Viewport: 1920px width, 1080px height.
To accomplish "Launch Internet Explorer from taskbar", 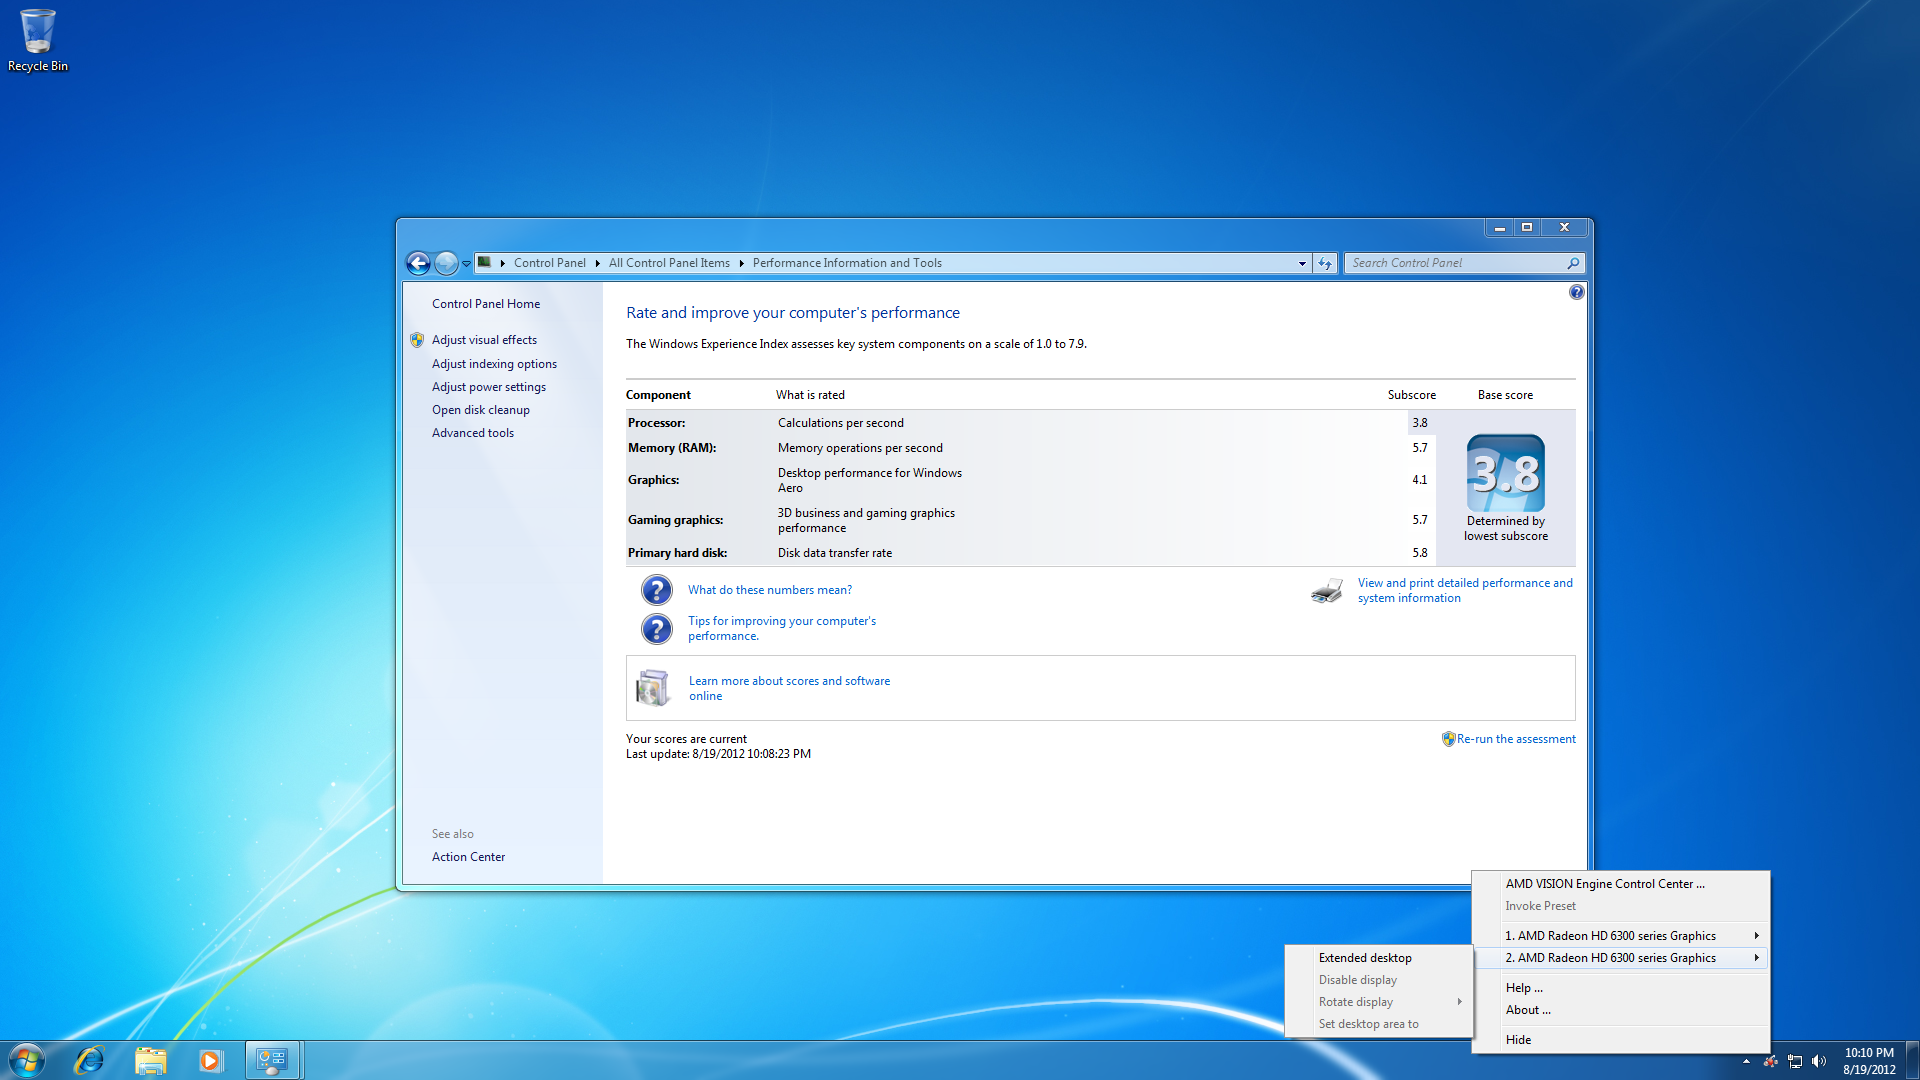I will [90, 1060].
